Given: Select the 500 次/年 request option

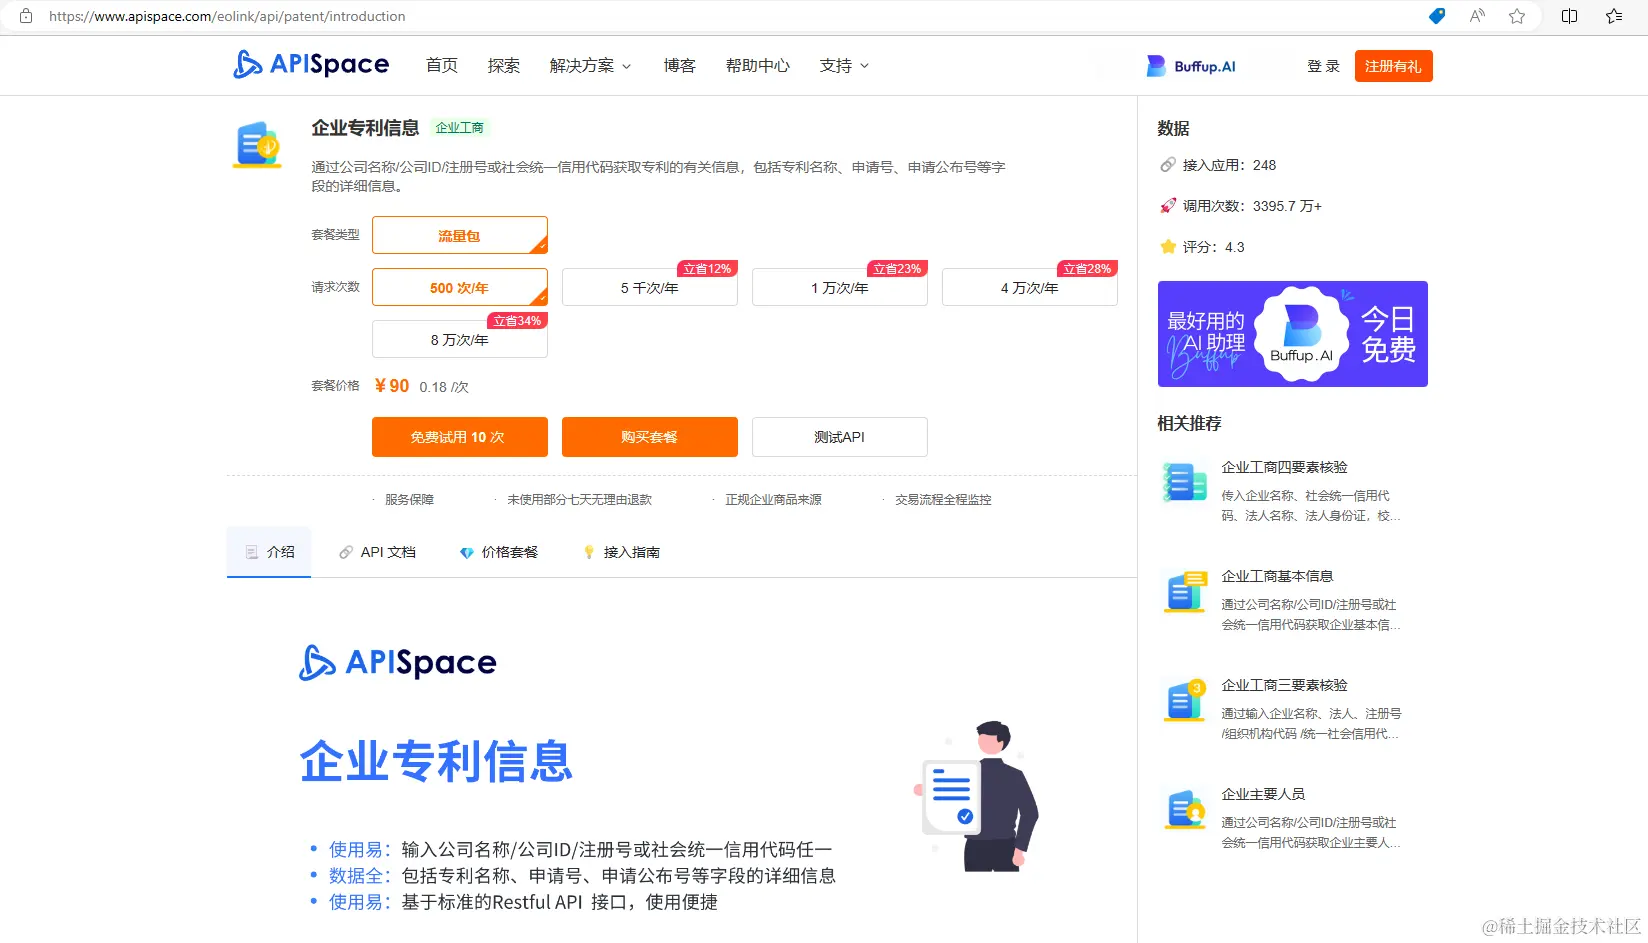Looking at the screenshot, I should click(x=459, y=287).
